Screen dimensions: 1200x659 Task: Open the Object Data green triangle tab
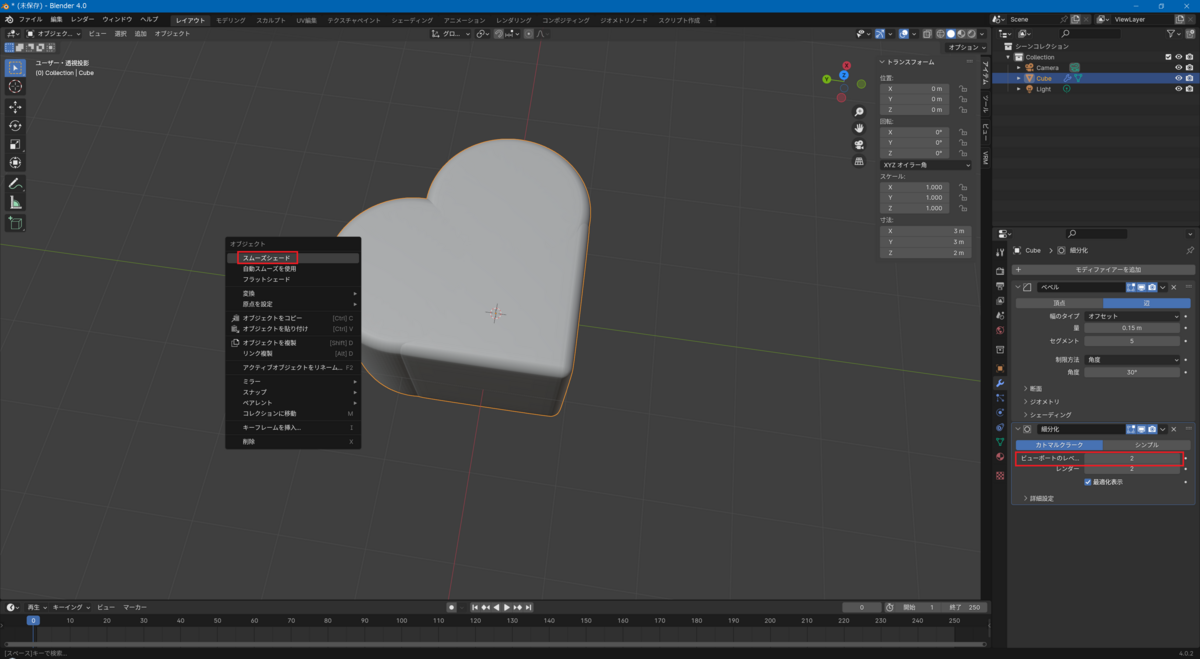tap(999, 441)
